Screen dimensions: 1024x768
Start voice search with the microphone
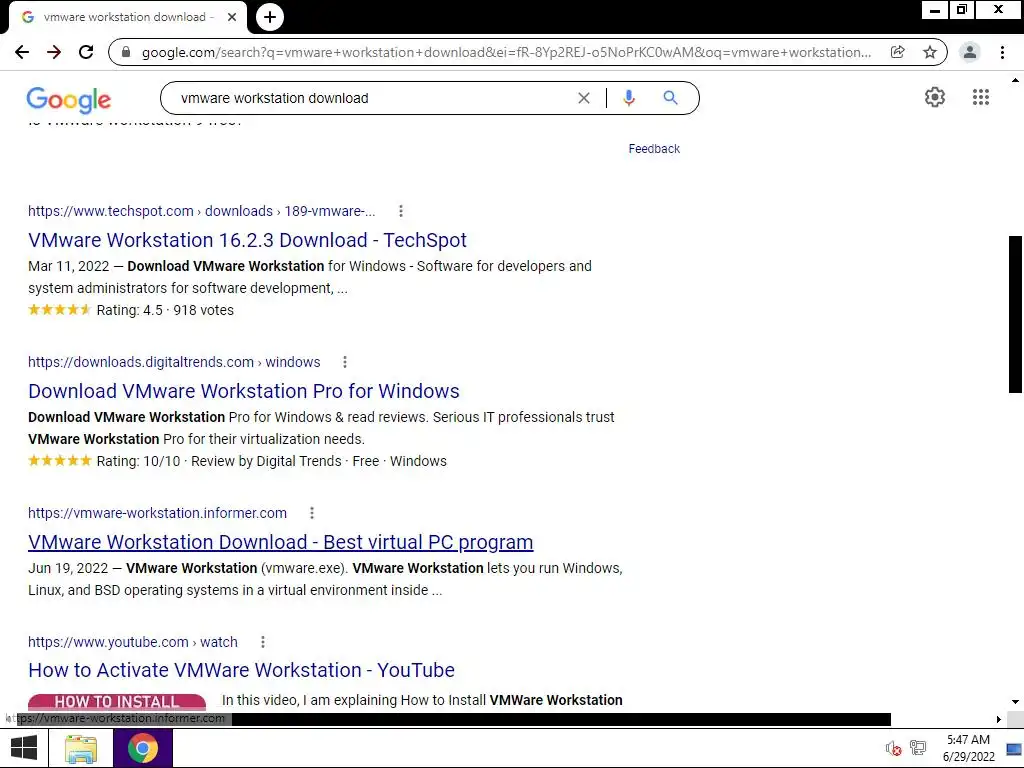point(629,98)
